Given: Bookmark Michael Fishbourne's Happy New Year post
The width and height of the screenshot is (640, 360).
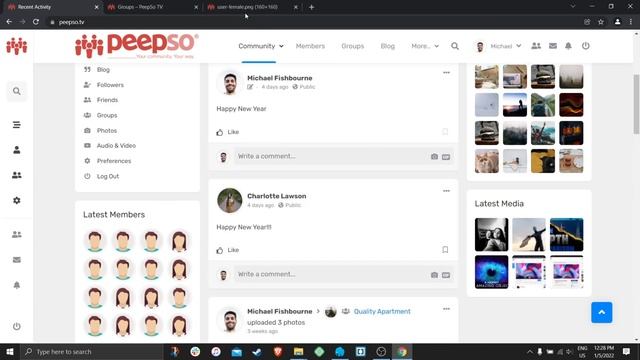Looking at the screenshot, I should tap(445, 131).
